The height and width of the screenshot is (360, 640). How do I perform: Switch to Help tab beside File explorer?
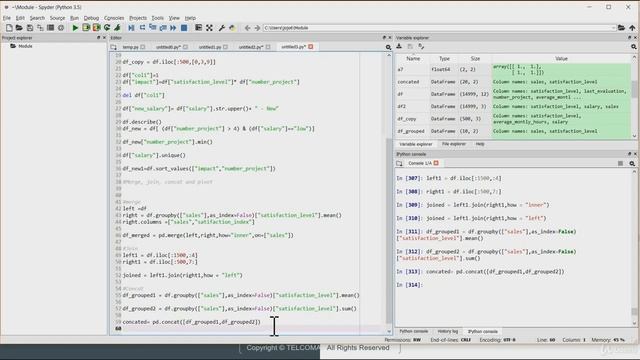[x=480, y=144]
